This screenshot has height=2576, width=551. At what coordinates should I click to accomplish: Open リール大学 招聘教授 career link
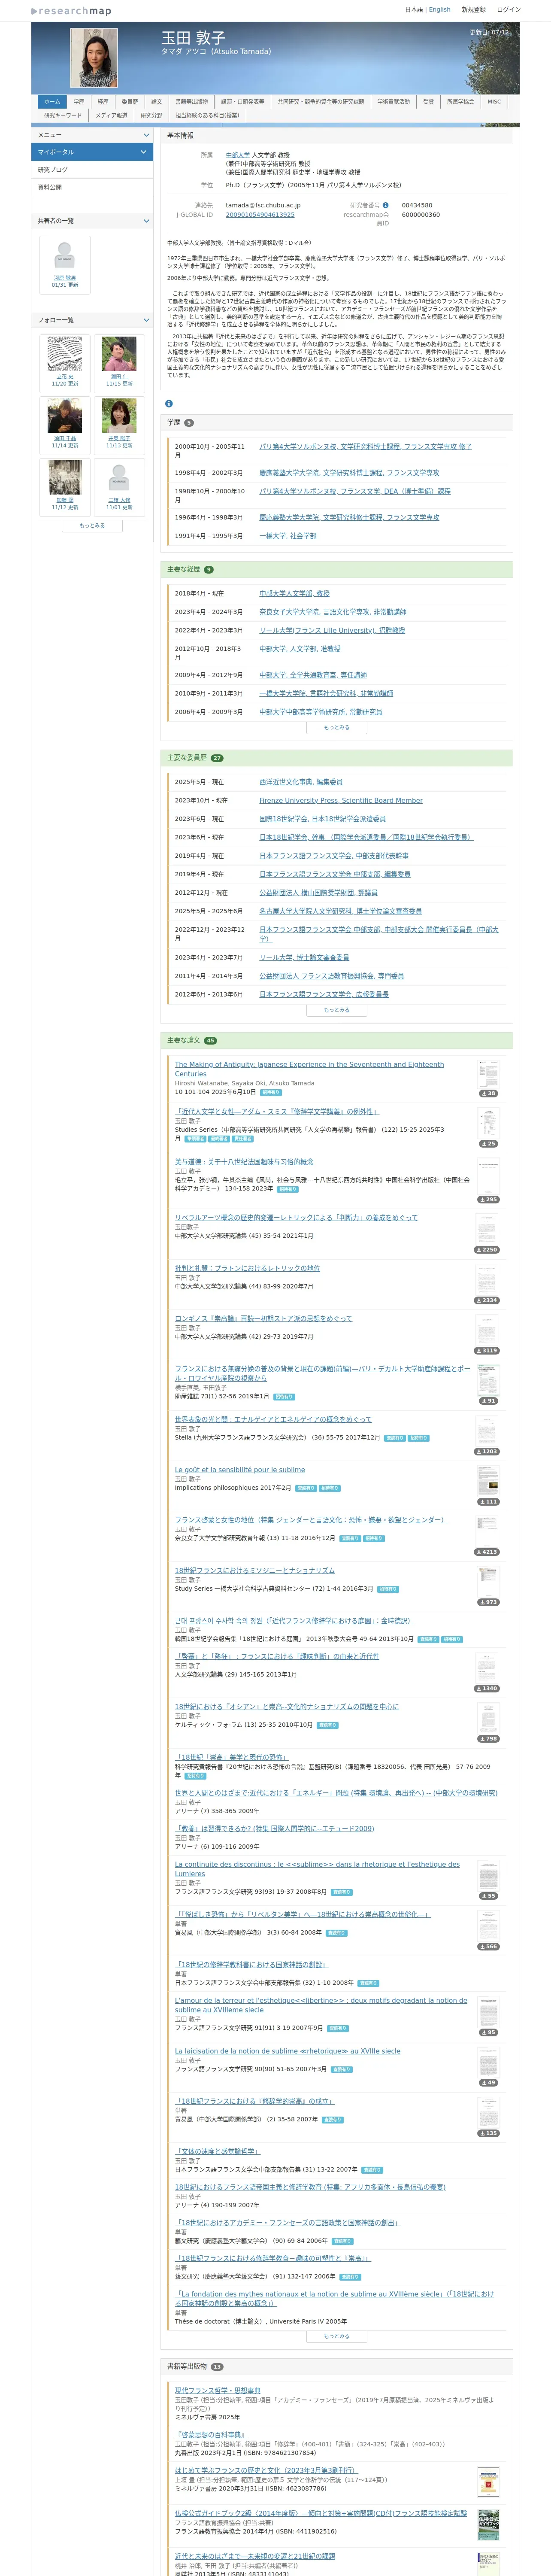pos(332,631)
